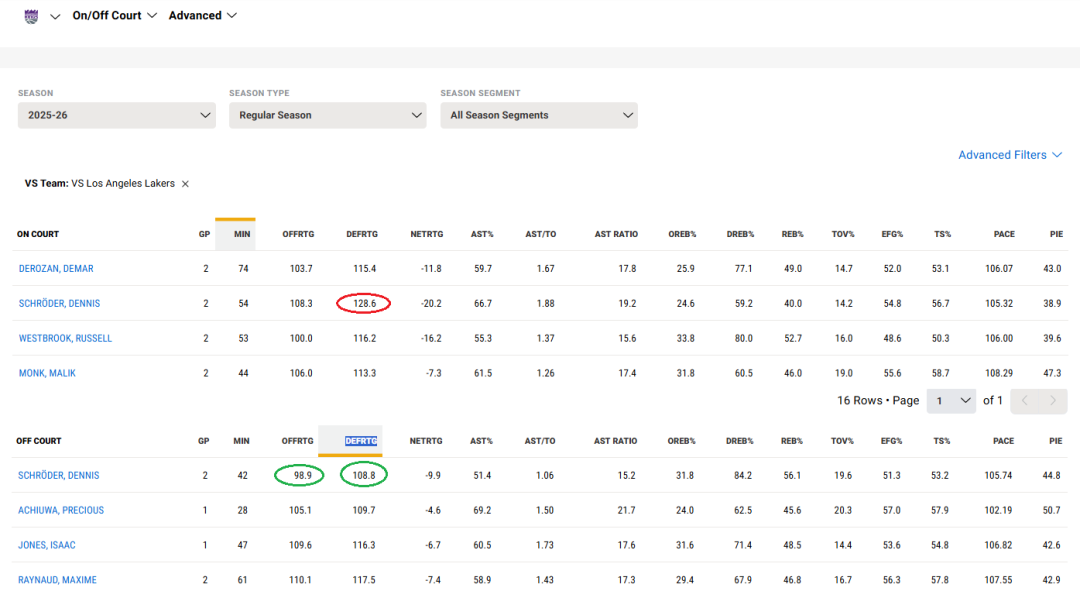Expand the team selector chevron beside logo
The image size is (1080, 598).
coord(55,17)
